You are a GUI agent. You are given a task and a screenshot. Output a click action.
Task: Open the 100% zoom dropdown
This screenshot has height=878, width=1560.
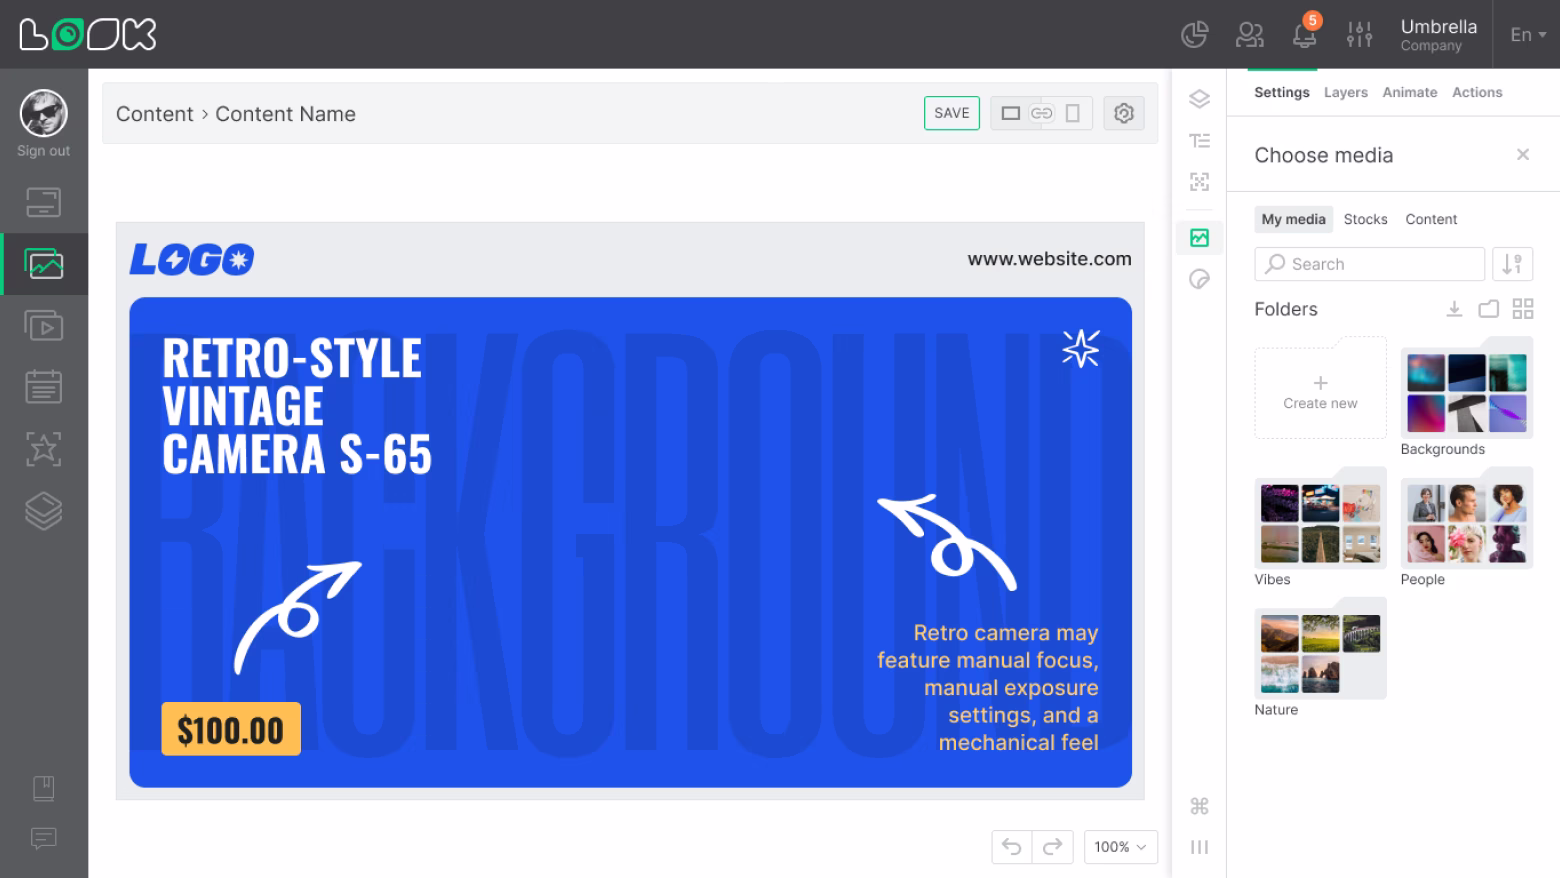point(1120,847)
